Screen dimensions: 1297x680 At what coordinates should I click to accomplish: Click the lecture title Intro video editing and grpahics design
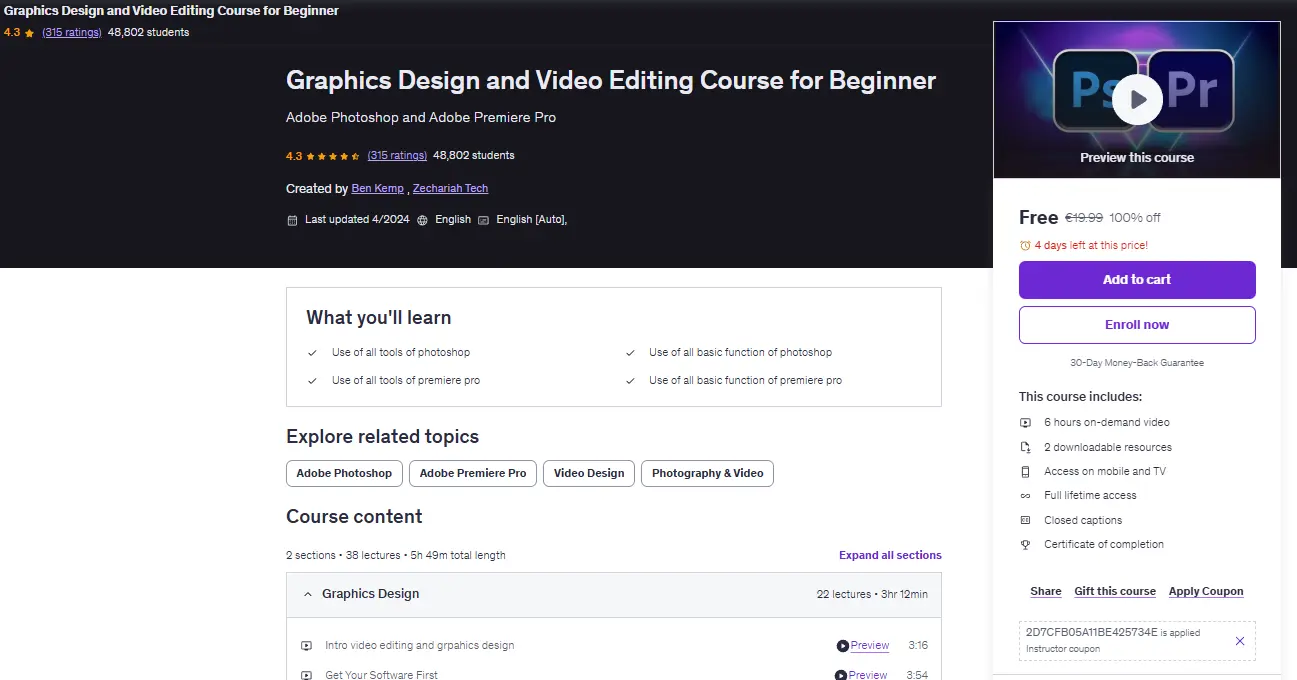pyautogui.click(x=420, y=646)
